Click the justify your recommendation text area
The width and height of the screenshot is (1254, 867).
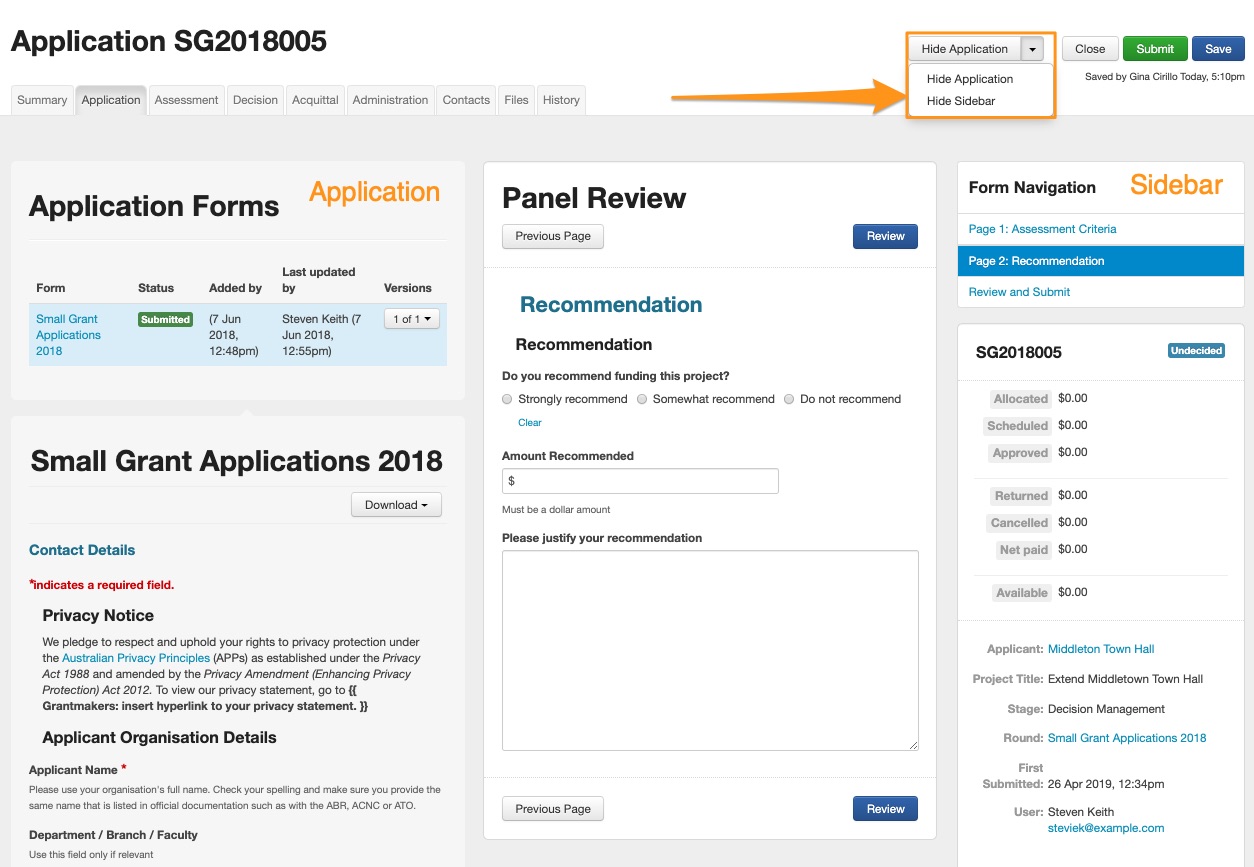(710, 650)
